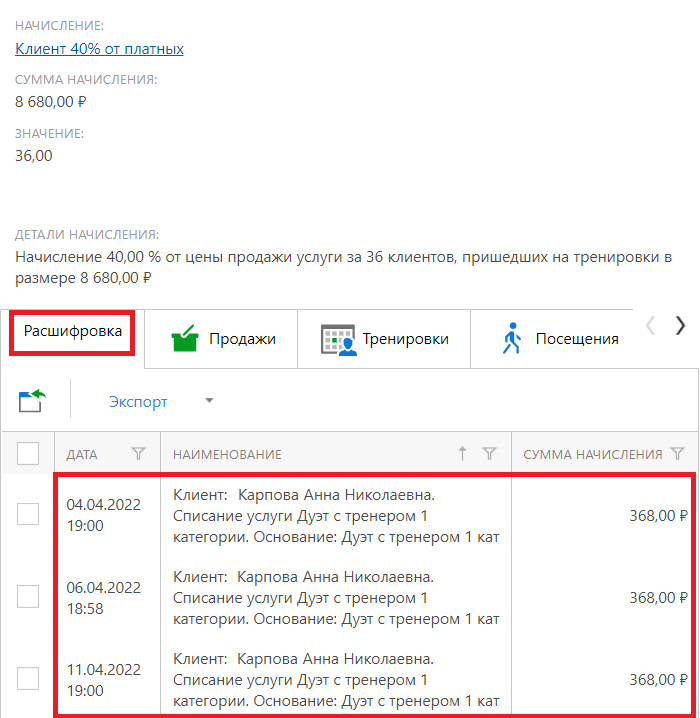Screen dimensions: 700x718
Task: Open filter for Сумма начисления column
Action: pos(678,453)
